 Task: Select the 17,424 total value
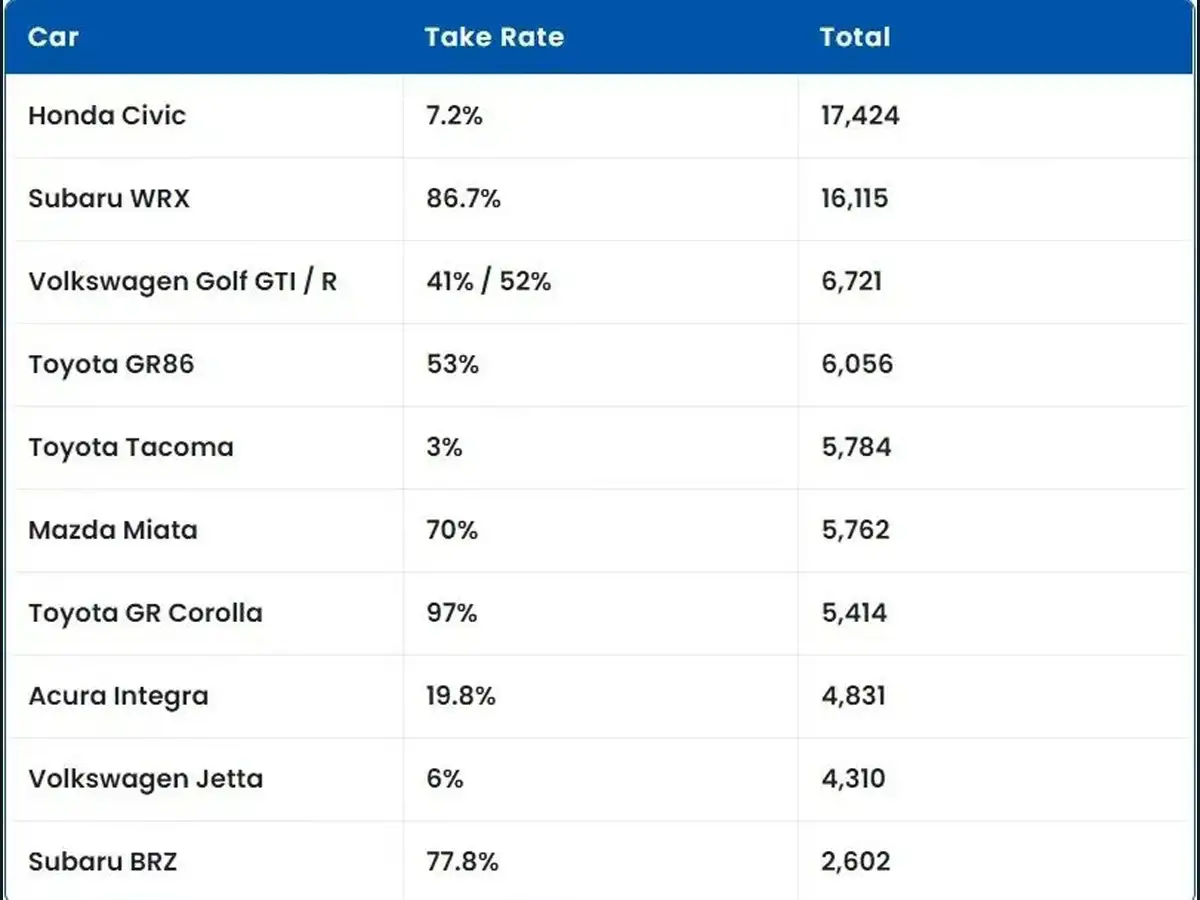click(860, 115)
